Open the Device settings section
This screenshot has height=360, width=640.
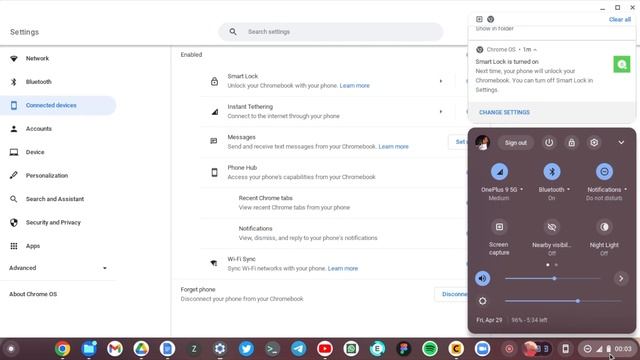pos(35,152)
